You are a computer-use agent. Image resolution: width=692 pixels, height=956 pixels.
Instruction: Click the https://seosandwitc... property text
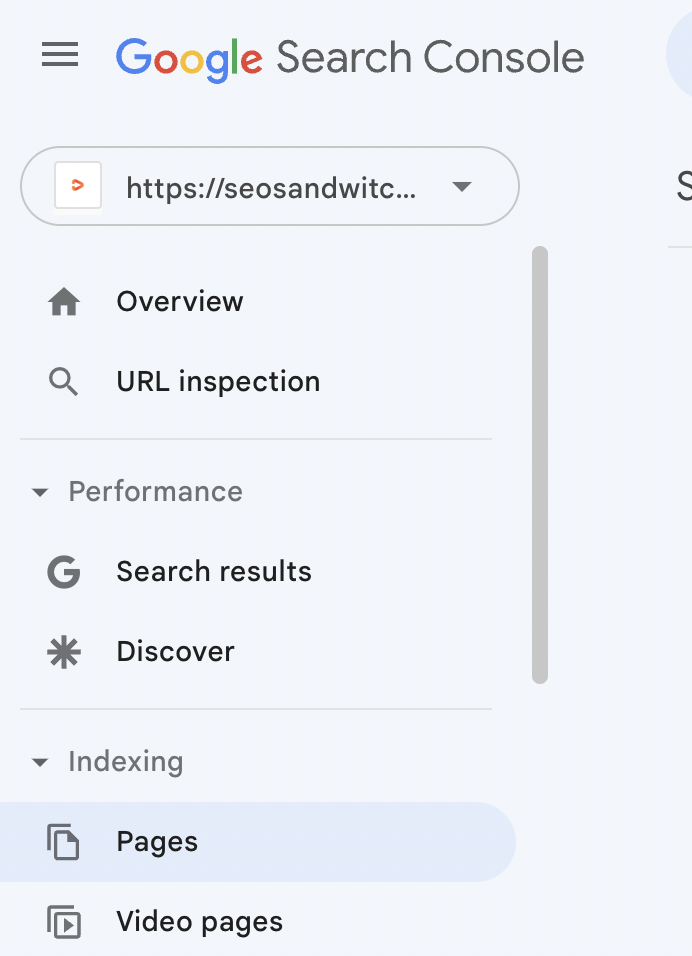270,188
